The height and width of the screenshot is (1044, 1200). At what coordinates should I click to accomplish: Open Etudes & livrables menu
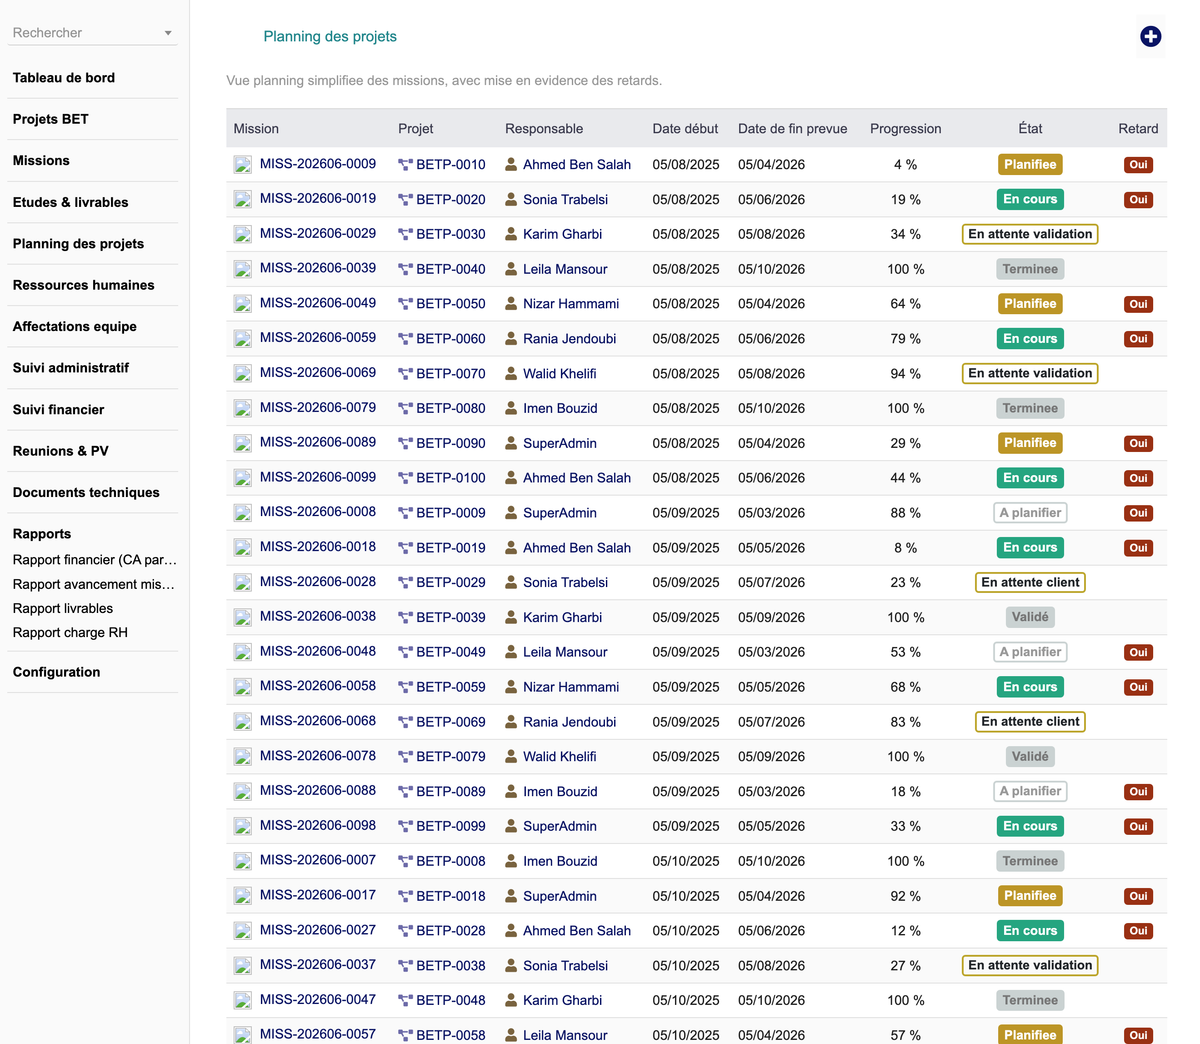click(x=71, y=202)
